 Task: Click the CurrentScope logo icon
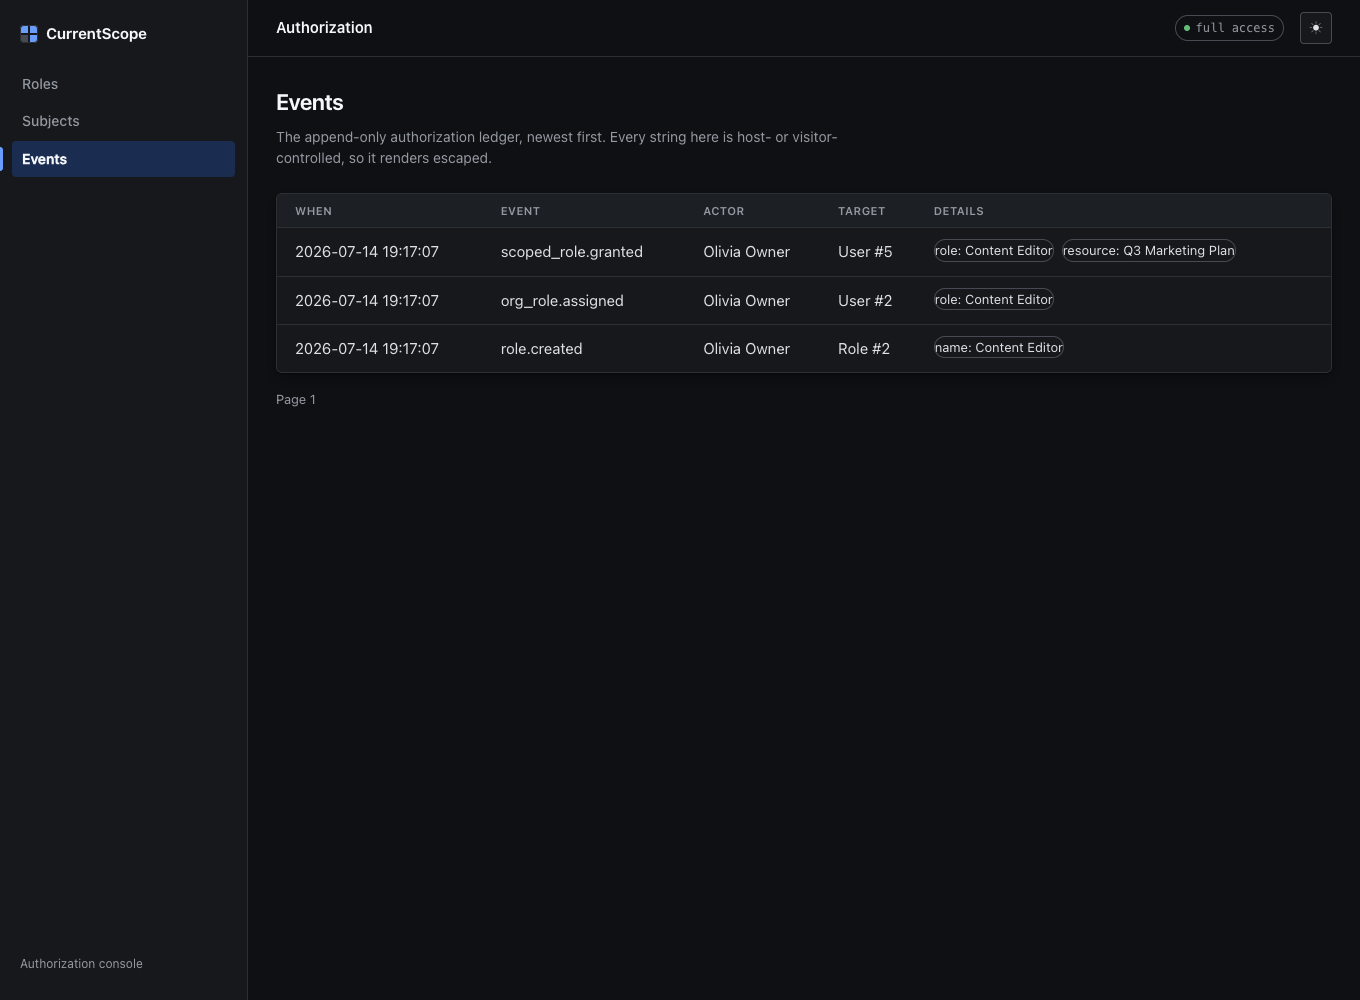point(29,34)
